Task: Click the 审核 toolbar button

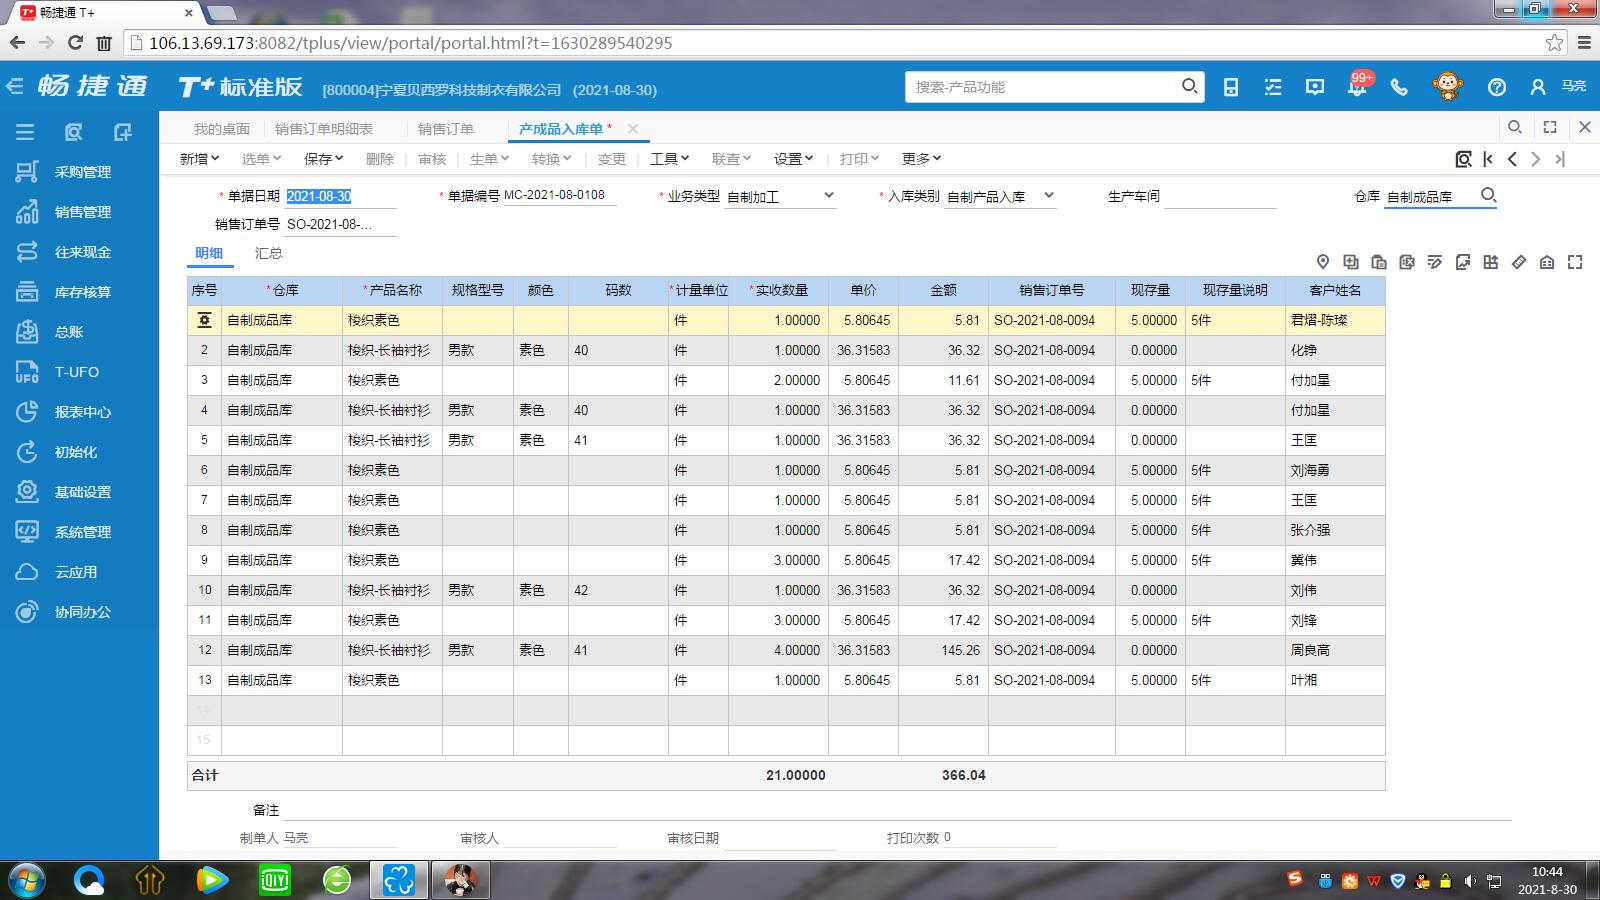Action: [432, 159]
